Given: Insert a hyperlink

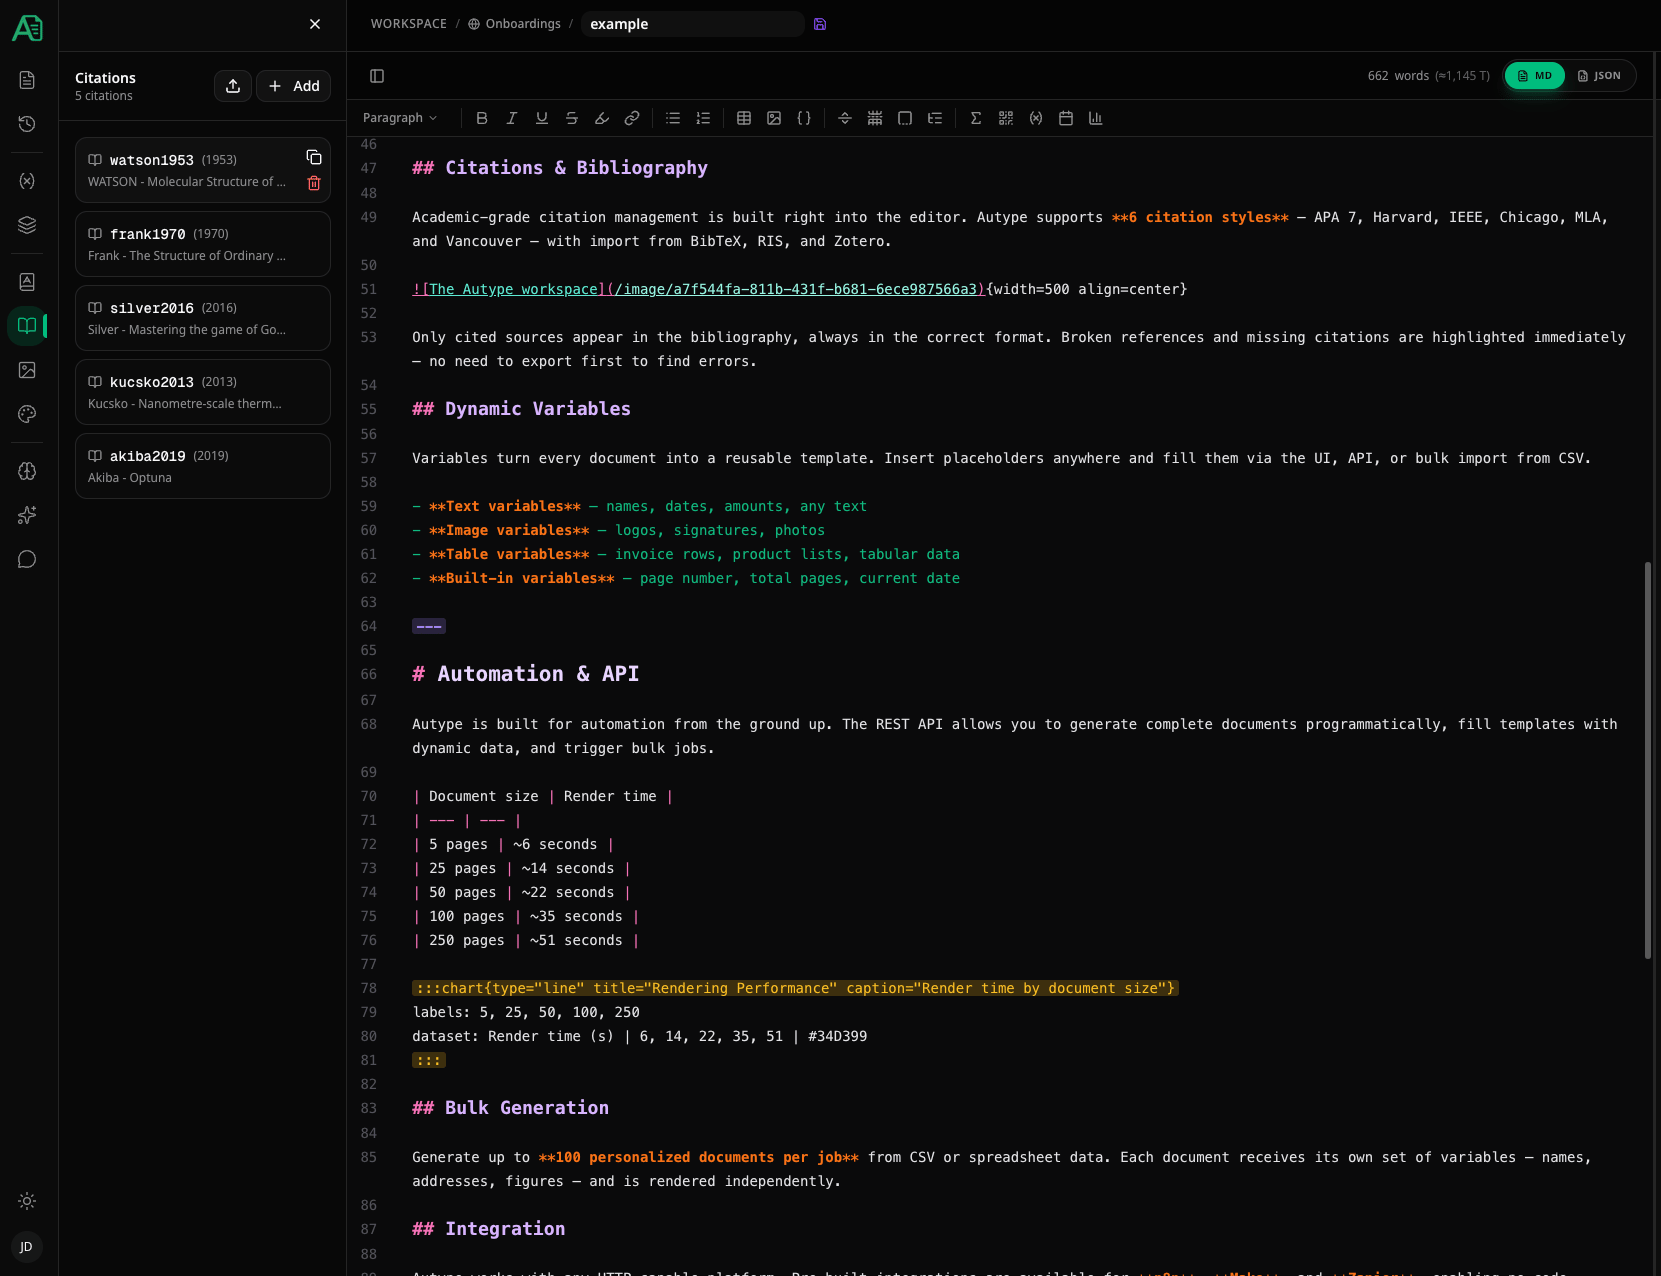Looking at the screenshot, I should (632, 118).
